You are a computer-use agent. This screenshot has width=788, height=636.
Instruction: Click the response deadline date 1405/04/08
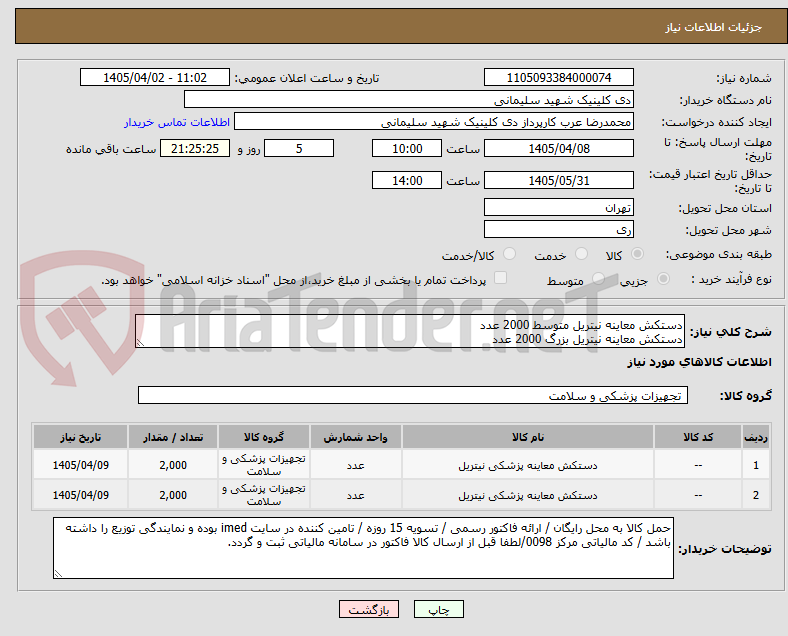pyautogui.click(x=558, y=149)
